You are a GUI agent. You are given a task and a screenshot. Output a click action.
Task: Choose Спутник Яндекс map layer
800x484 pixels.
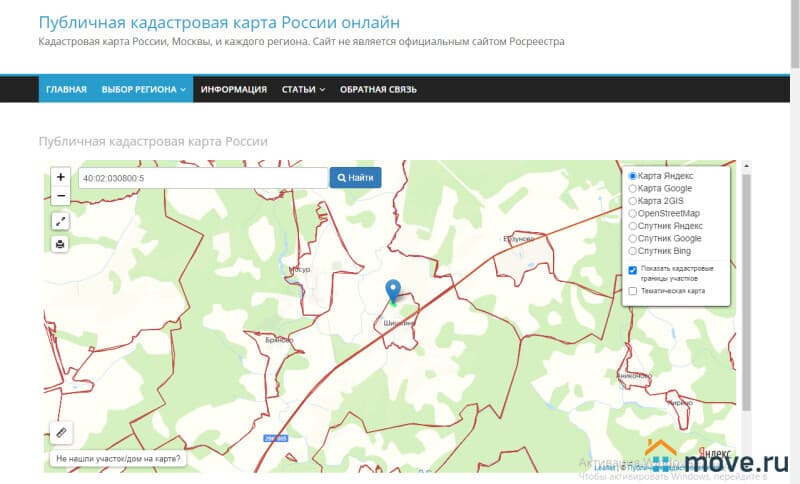tap(632, 226)
